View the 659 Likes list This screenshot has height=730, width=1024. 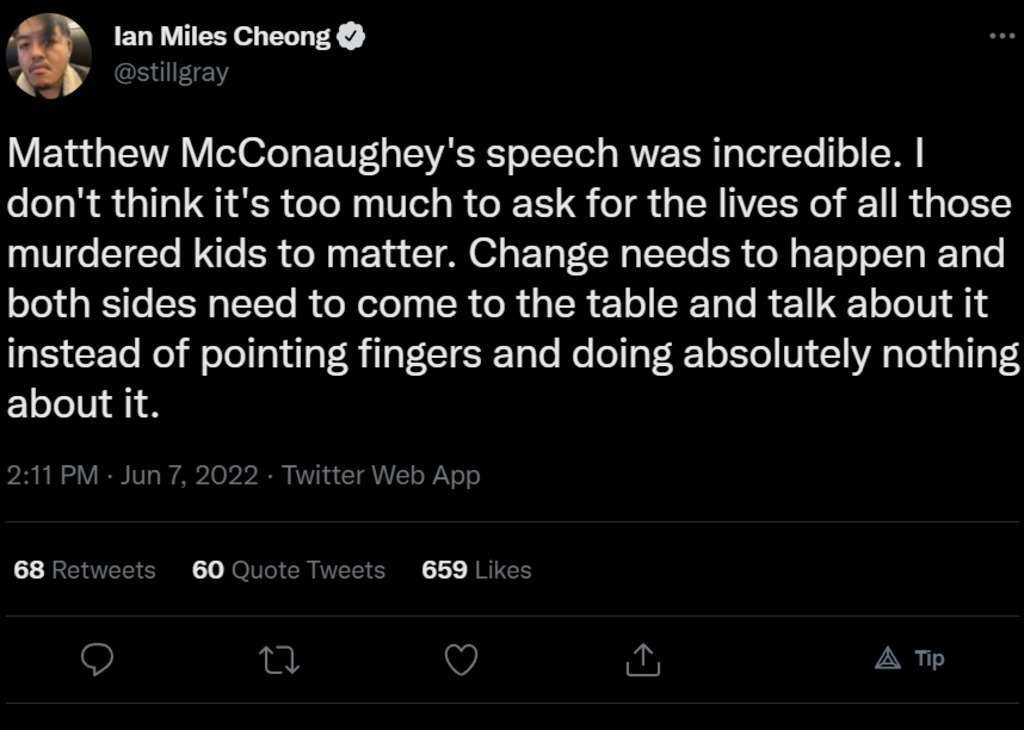476,570
